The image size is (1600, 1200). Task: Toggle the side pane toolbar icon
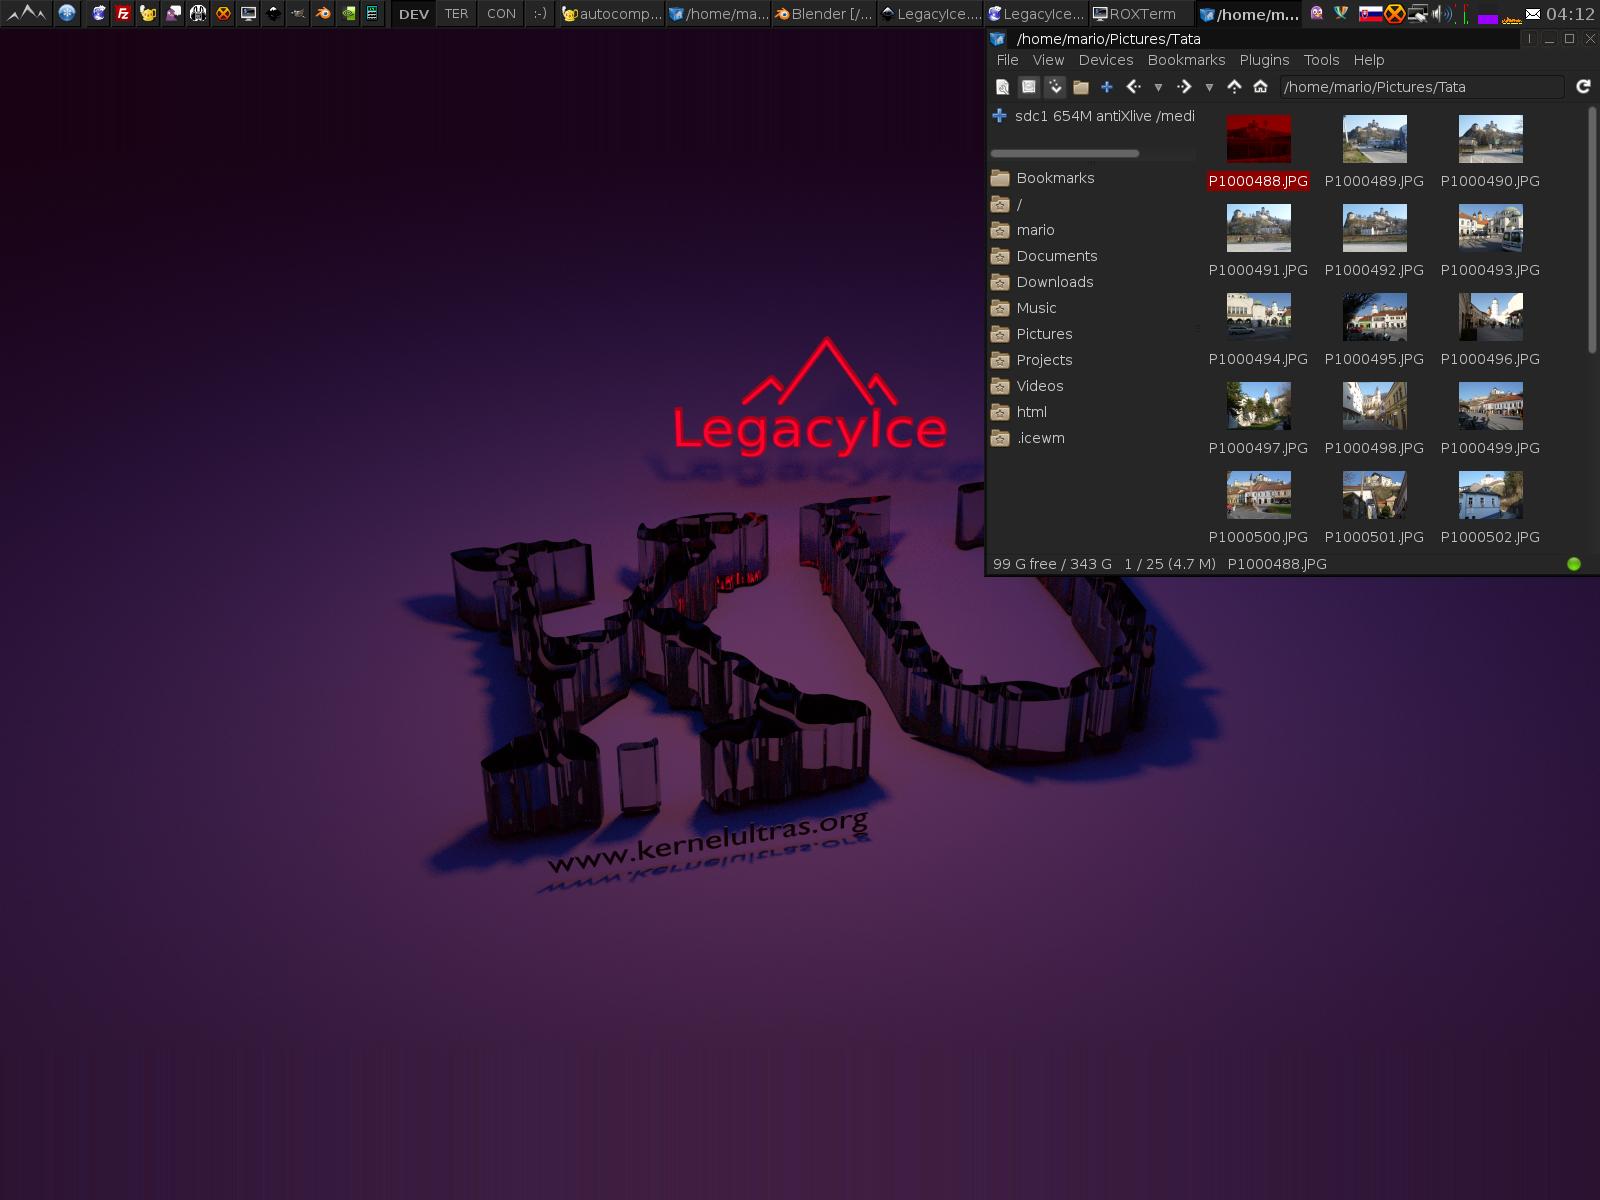coord(1028,87)
